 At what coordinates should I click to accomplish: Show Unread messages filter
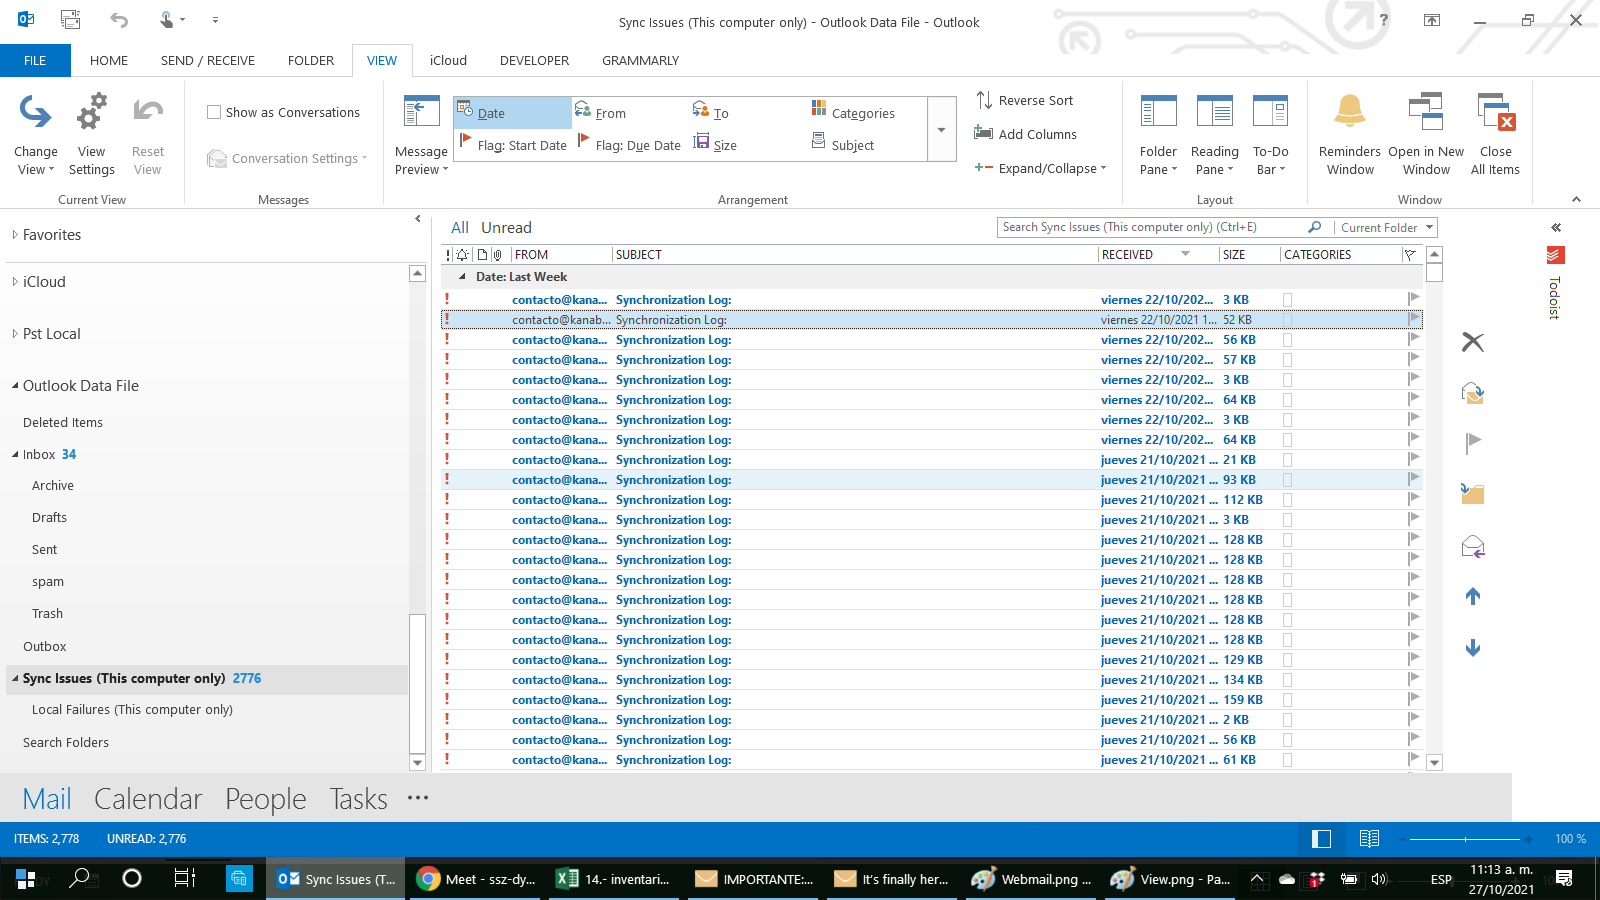pyautogui.click(x=506, y=227)
